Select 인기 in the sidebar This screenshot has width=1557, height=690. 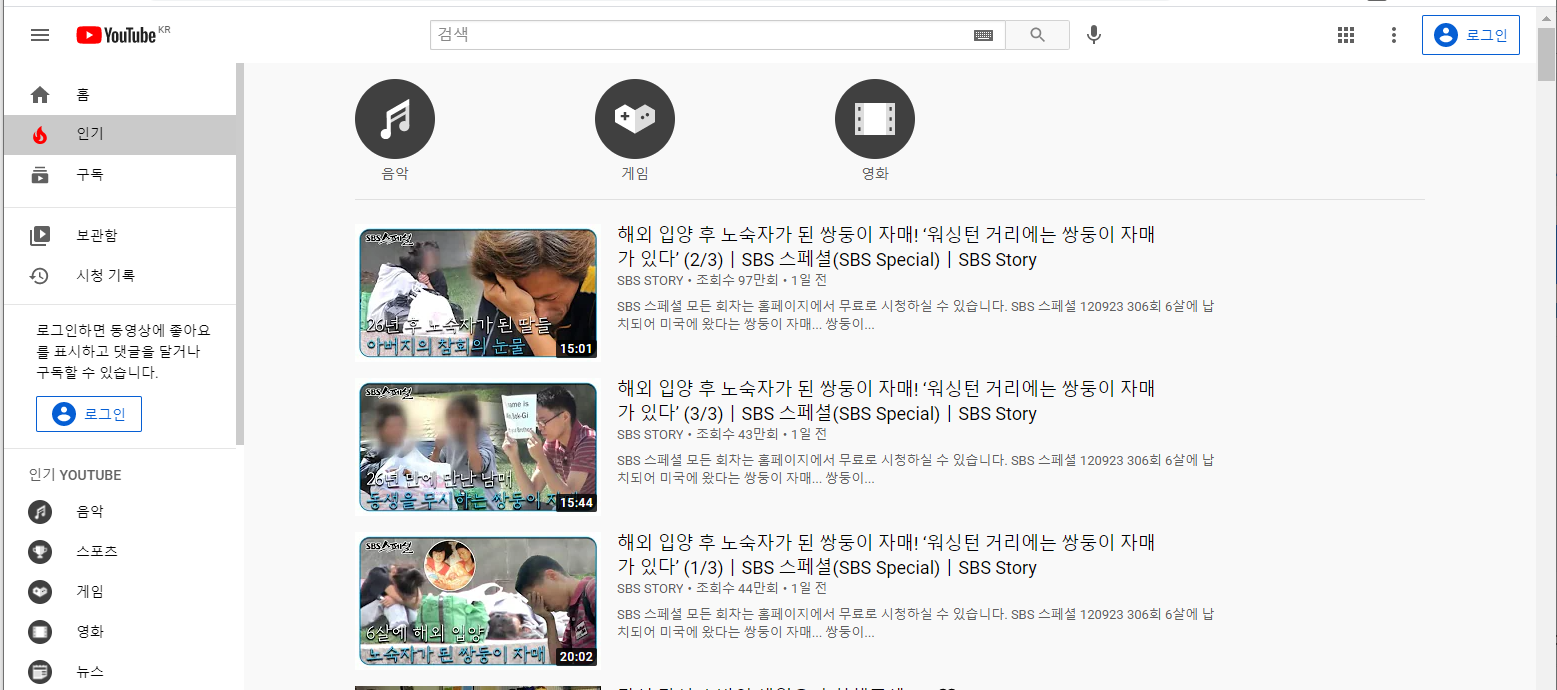pyautogui.click(x=120, y=134)
